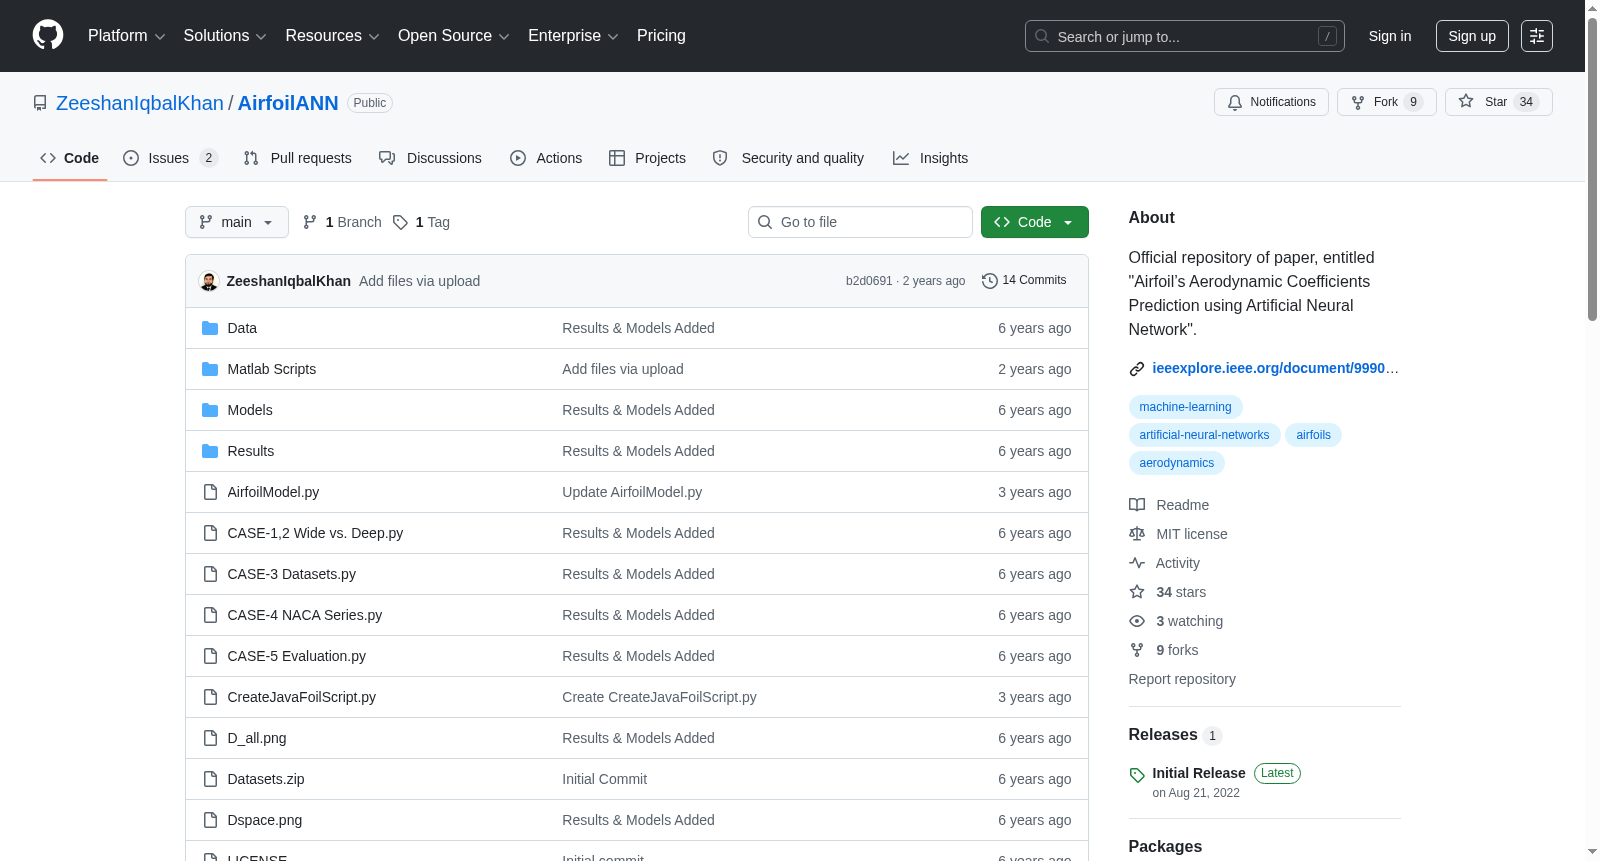Click the Sign up button
Image resolution: width=1600 pixels, height=861 pixels.
tap(1472, 36)
